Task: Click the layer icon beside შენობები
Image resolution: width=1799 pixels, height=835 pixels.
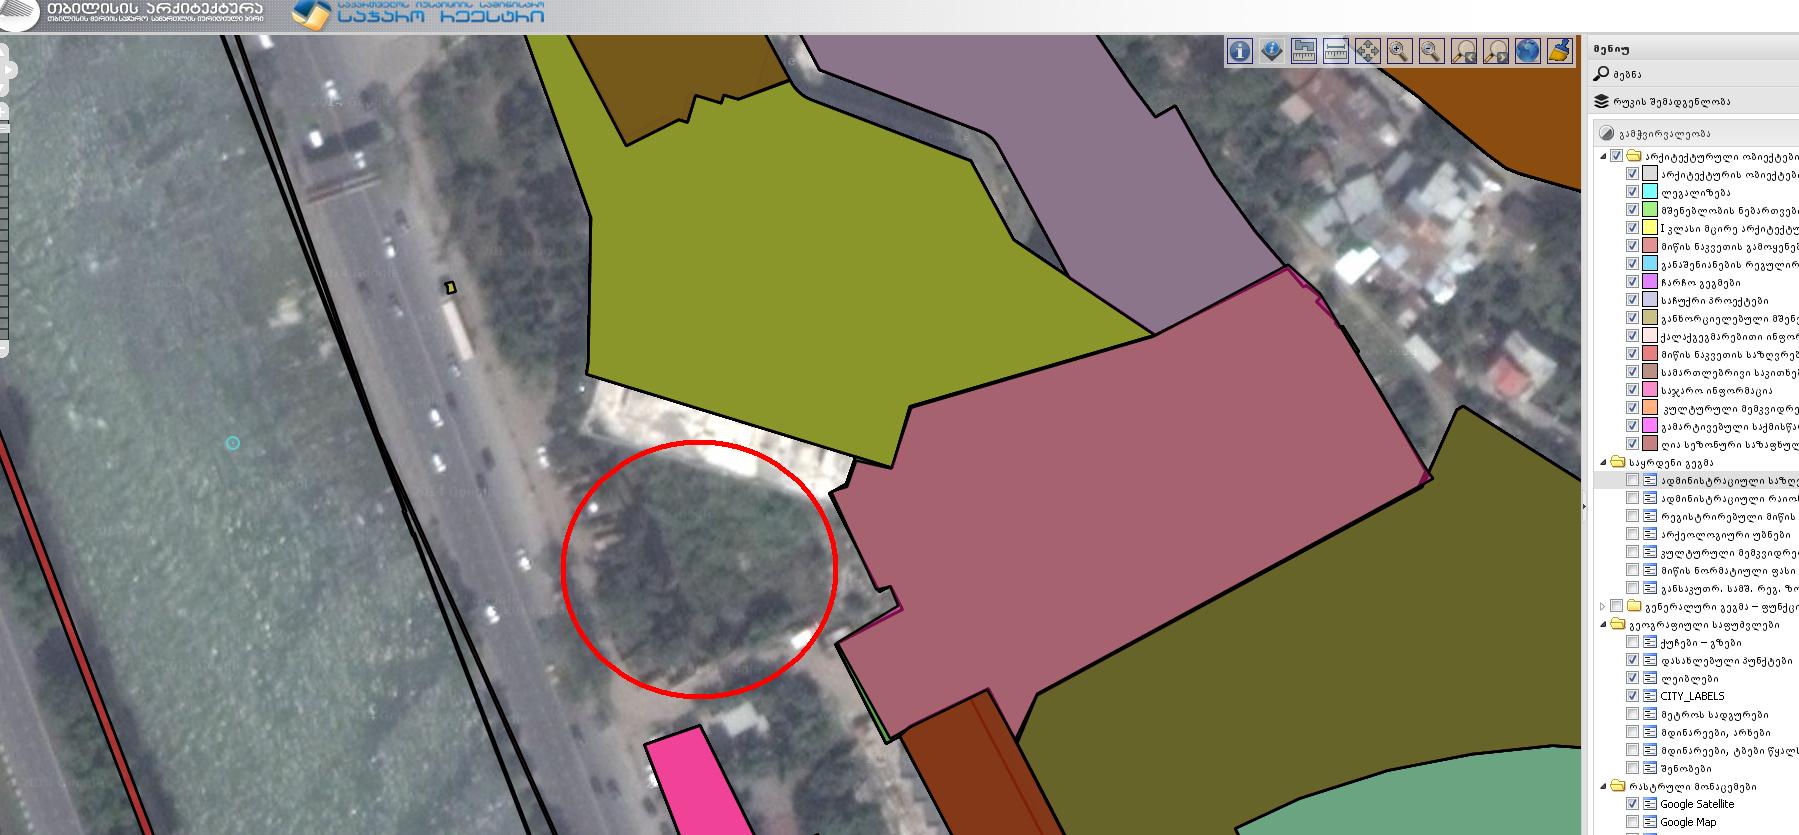Action: pyautogui.click(x=1650, y=768)
